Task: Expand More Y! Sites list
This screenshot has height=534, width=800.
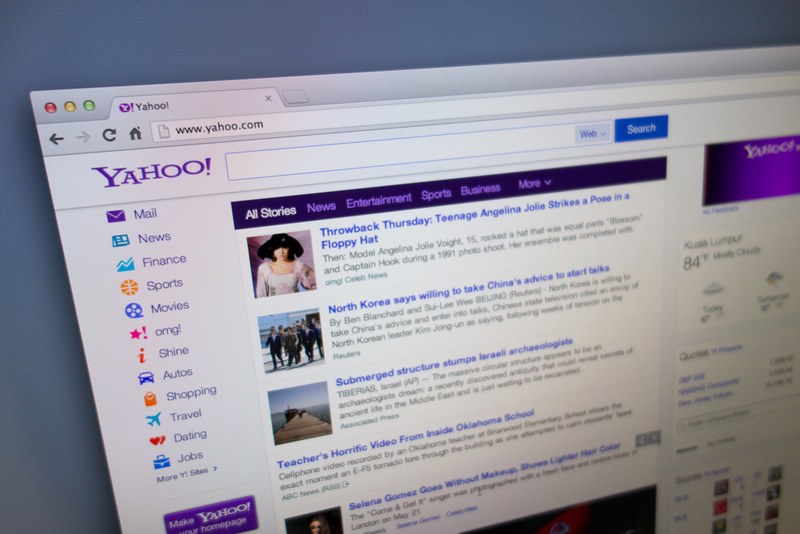Action: [187, 476]
